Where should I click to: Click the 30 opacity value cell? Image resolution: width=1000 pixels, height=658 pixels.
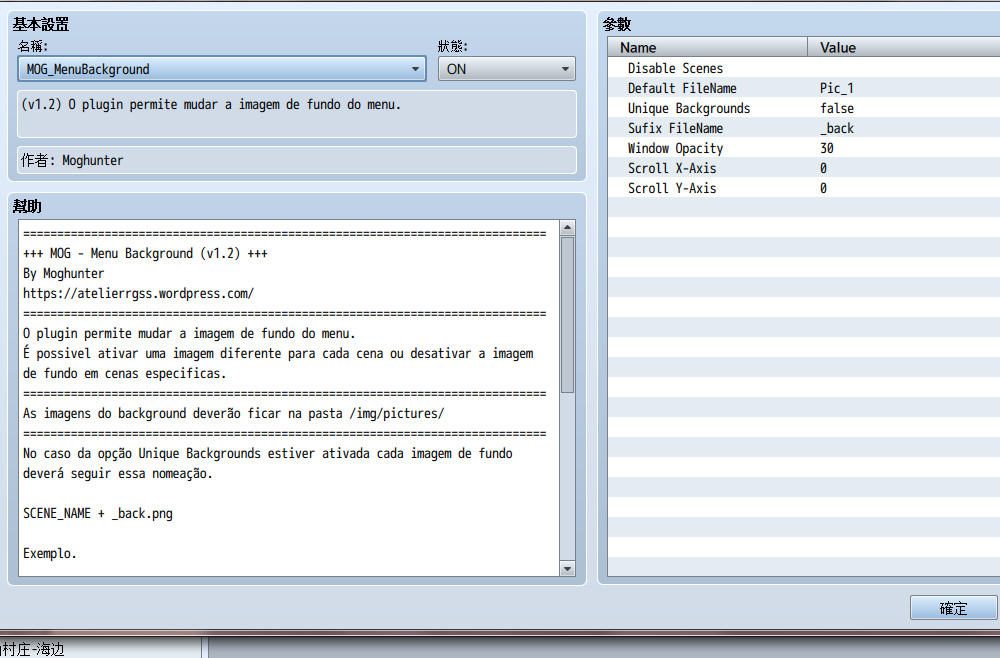[x=827, y=148]
